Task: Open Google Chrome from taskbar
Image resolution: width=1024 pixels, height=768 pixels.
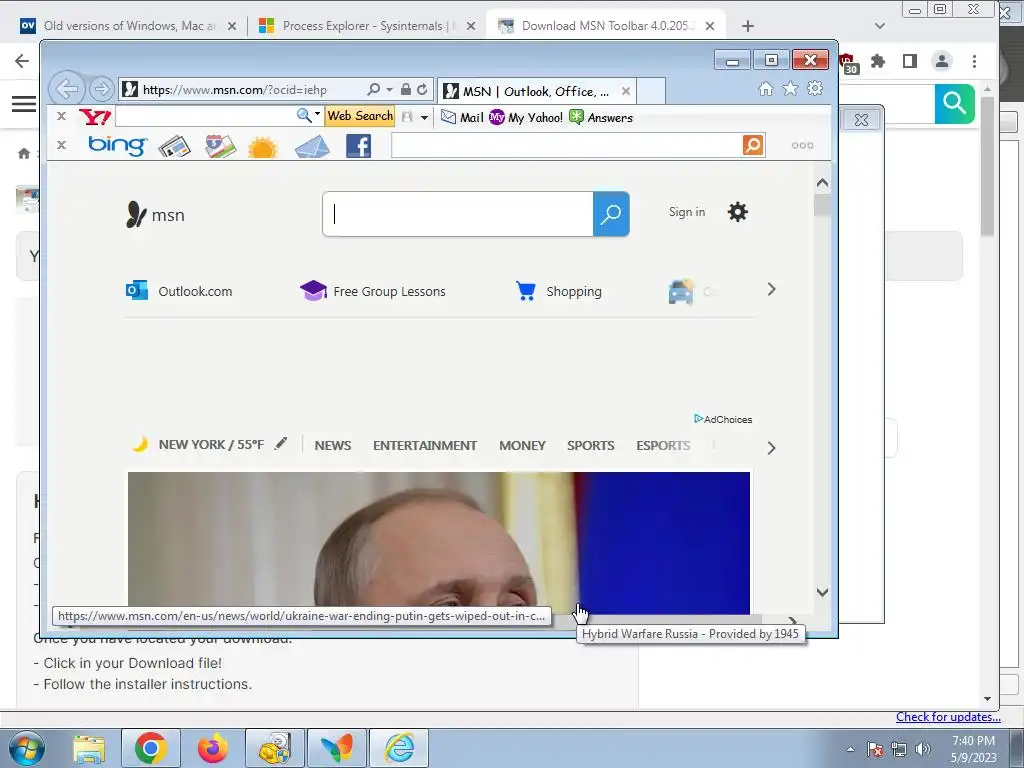Action: 150,748
